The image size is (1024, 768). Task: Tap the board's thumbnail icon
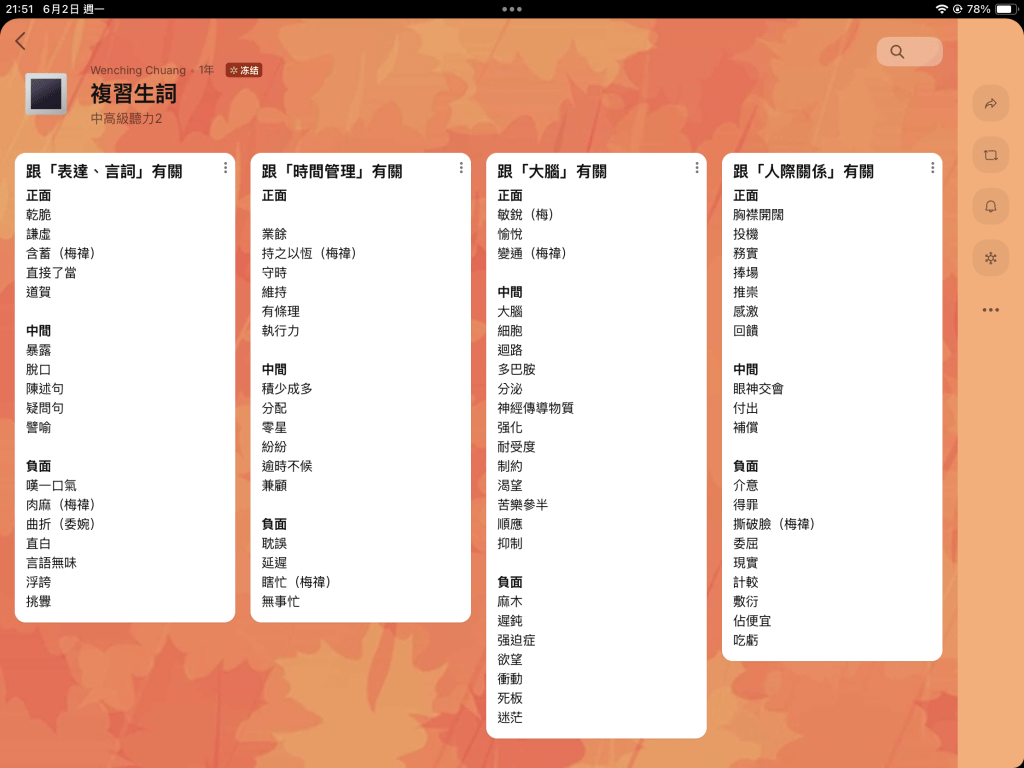[x=46, y=94]
